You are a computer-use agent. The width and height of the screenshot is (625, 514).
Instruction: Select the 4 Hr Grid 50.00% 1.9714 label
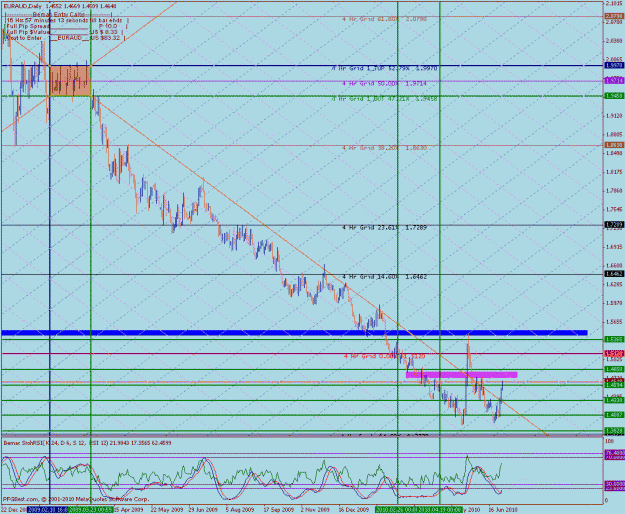(384, 83)
